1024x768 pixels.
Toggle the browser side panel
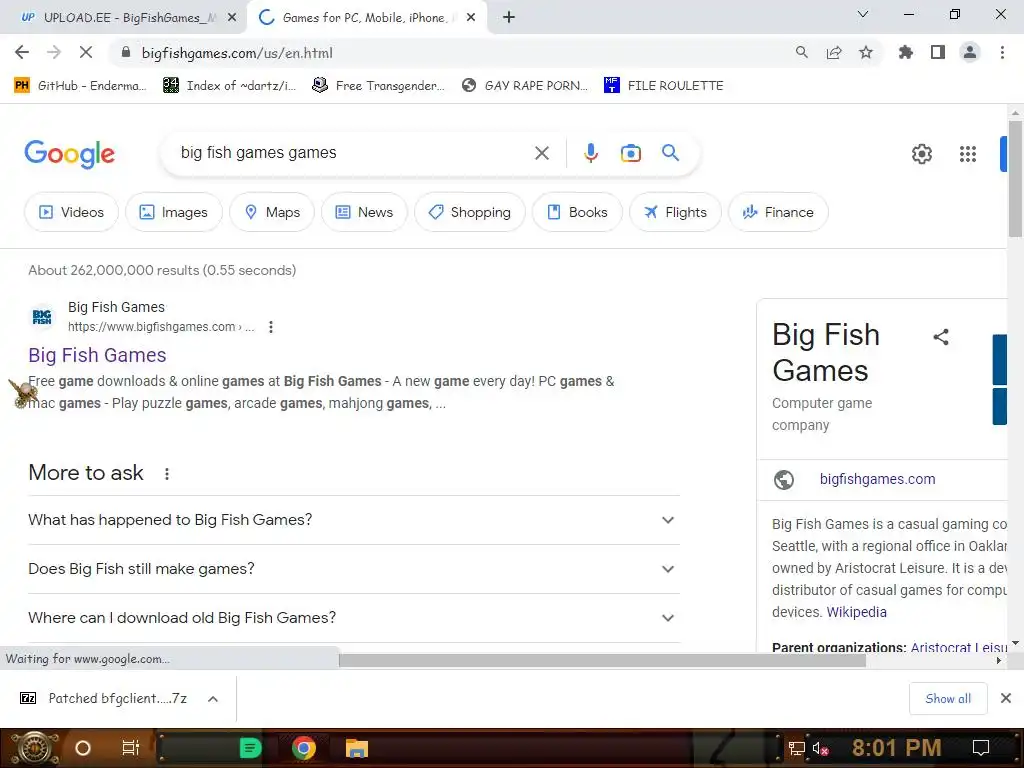(x=938, y=52)
